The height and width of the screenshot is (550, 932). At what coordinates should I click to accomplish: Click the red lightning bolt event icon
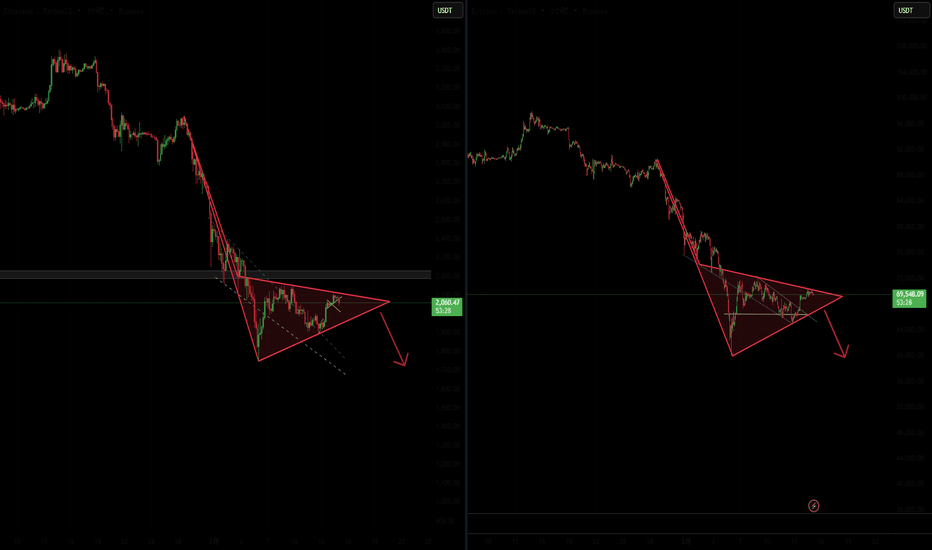coord(814,506)
